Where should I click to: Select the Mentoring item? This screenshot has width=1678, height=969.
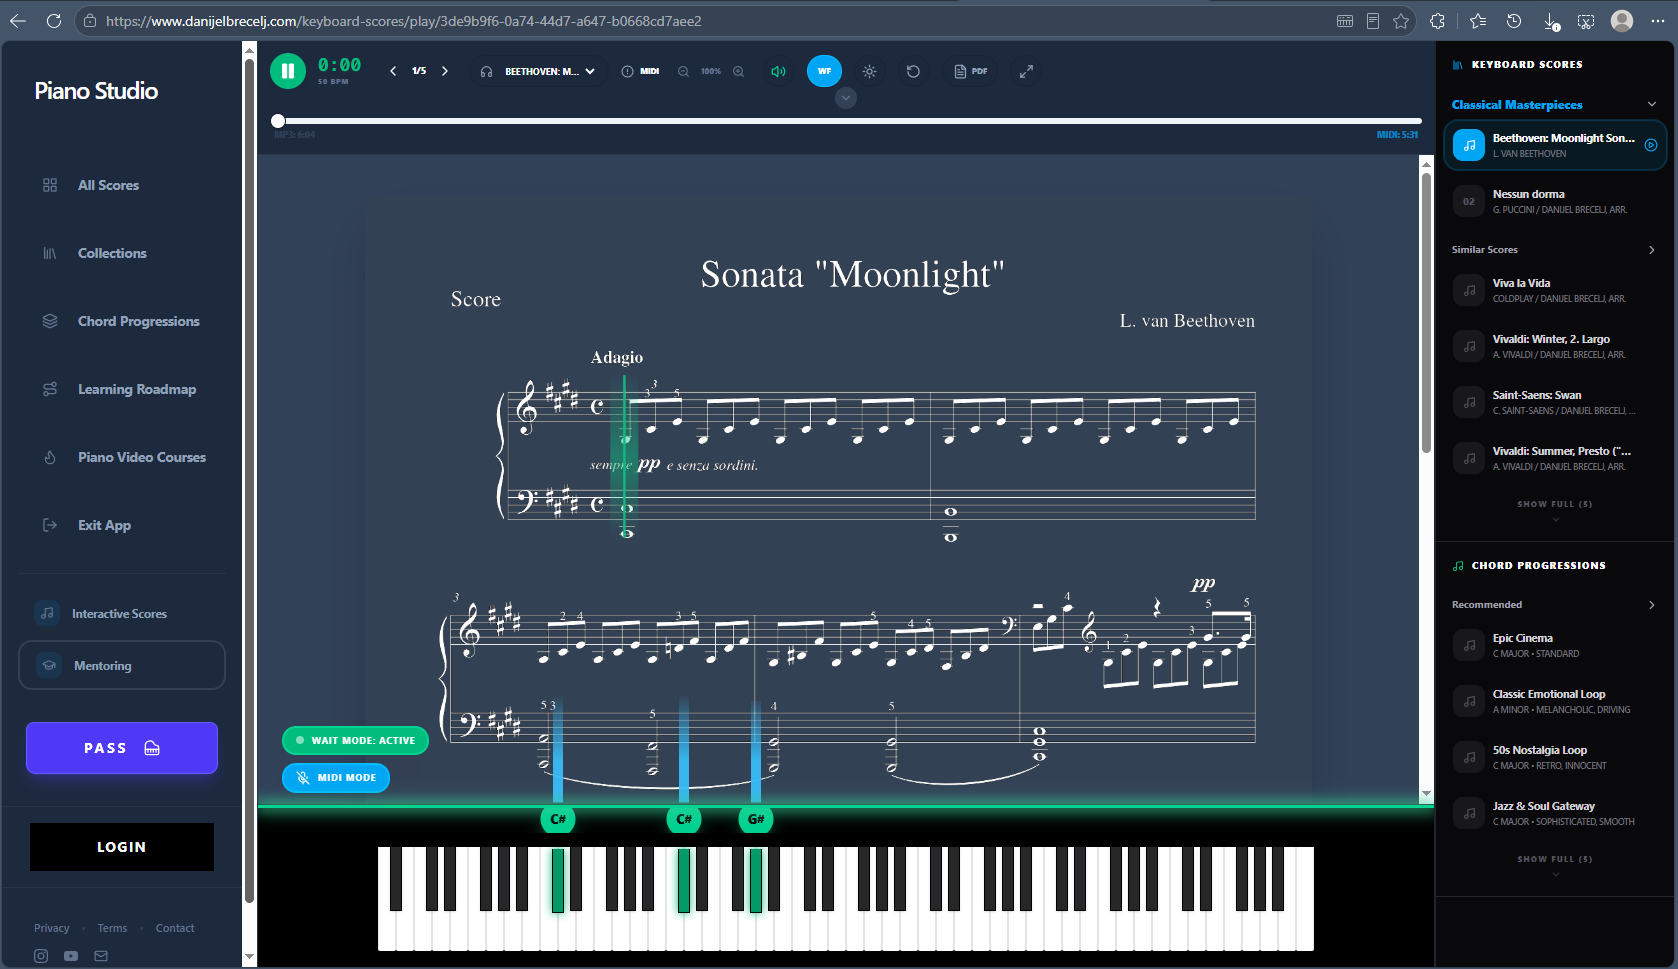(x=122, y=665)
